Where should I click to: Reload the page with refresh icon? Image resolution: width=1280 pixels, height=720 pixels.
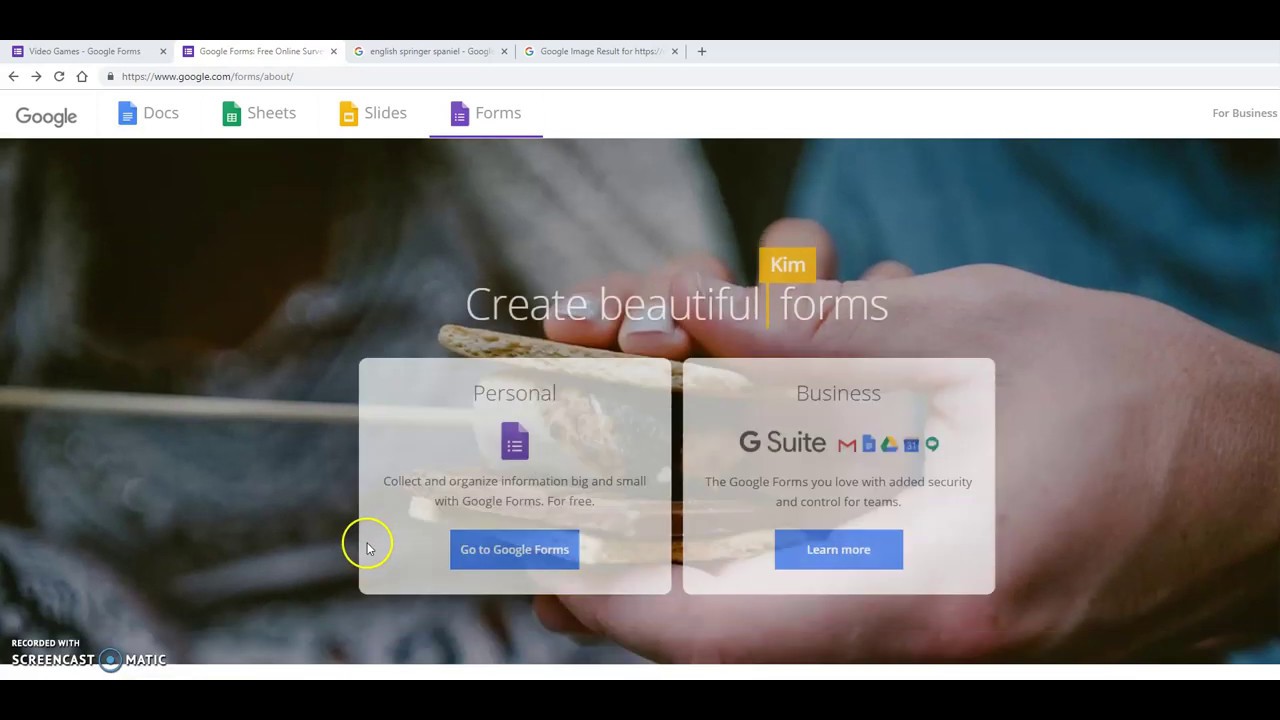point(59,76)
